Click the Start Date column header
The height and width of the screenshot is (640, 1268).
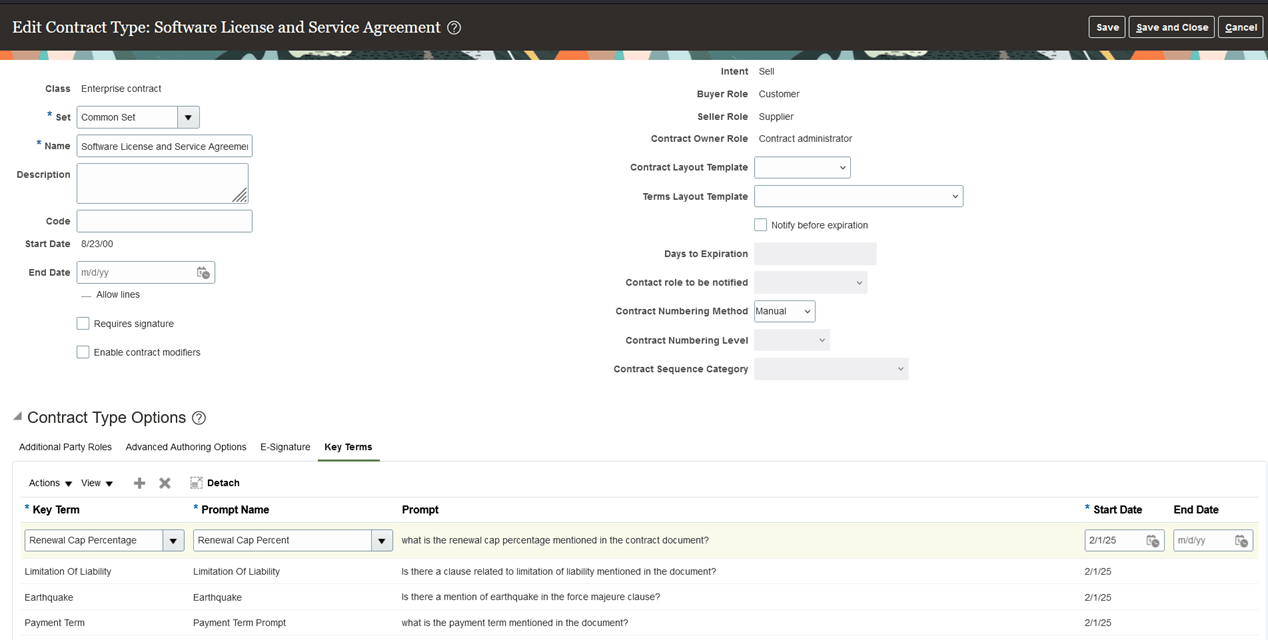pos(1117,510)
